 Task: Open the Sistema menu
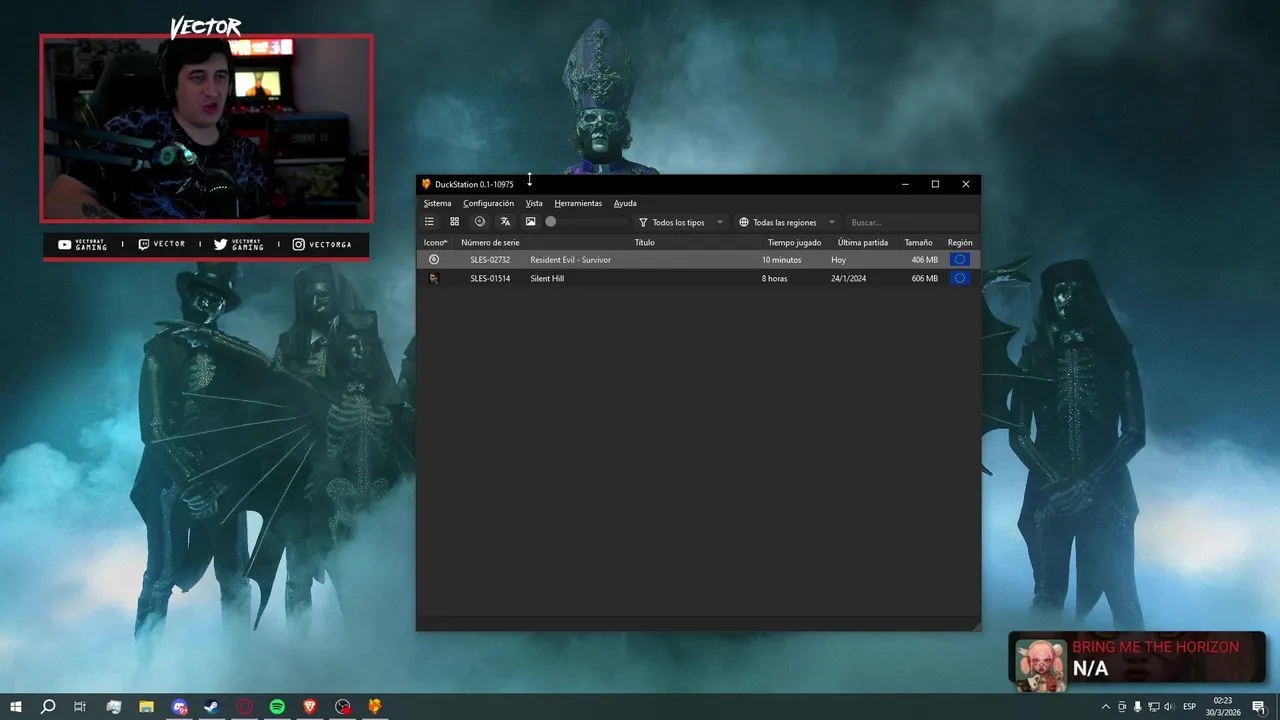pyautogui.click(x=437, y=203)
